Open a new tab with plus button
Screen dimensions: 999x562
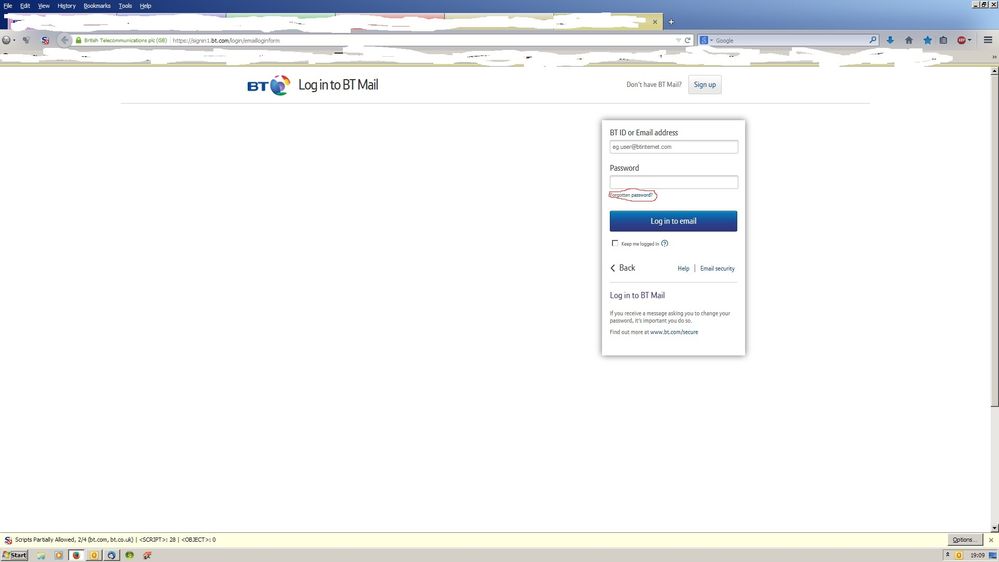[671, 22]
